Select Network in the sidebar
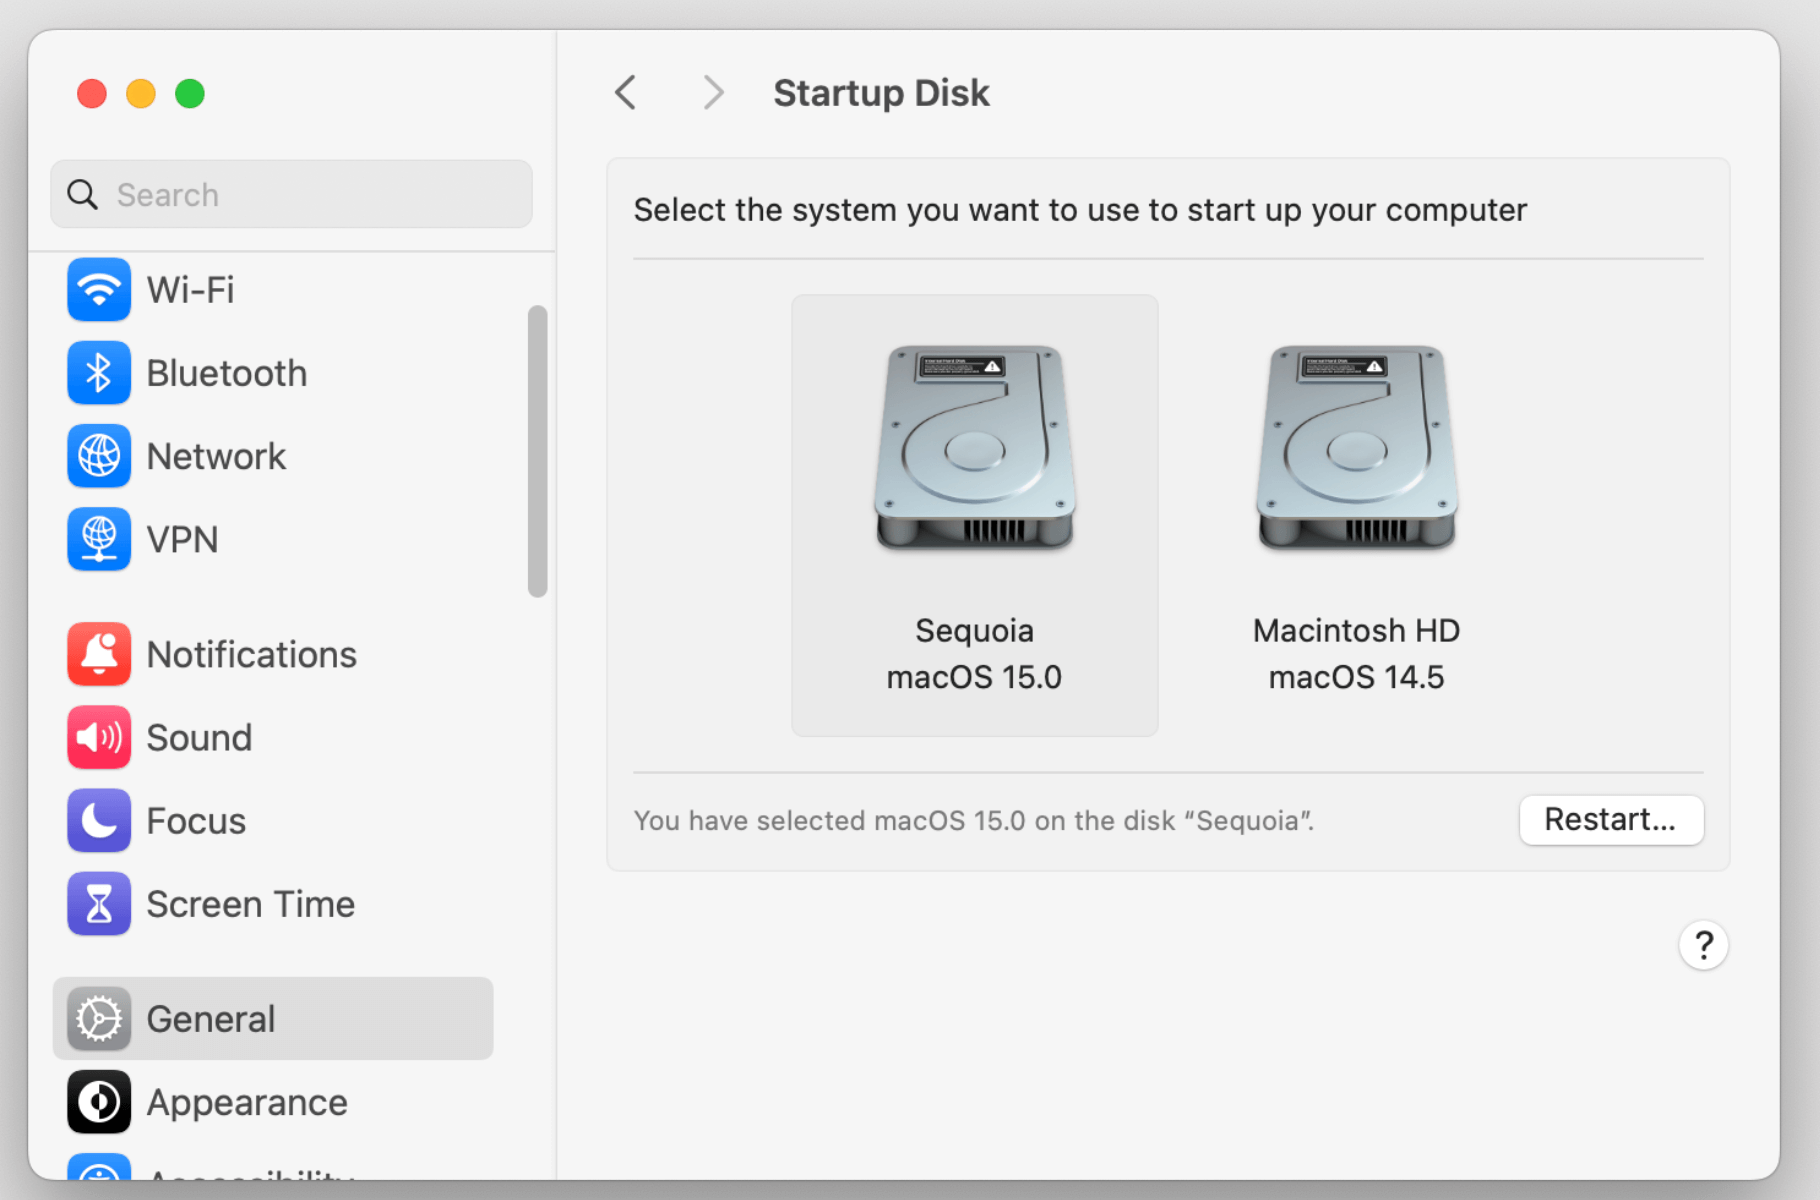Screen dimensions: 1820x1200 pyautogui.click(x=216, y=455)
